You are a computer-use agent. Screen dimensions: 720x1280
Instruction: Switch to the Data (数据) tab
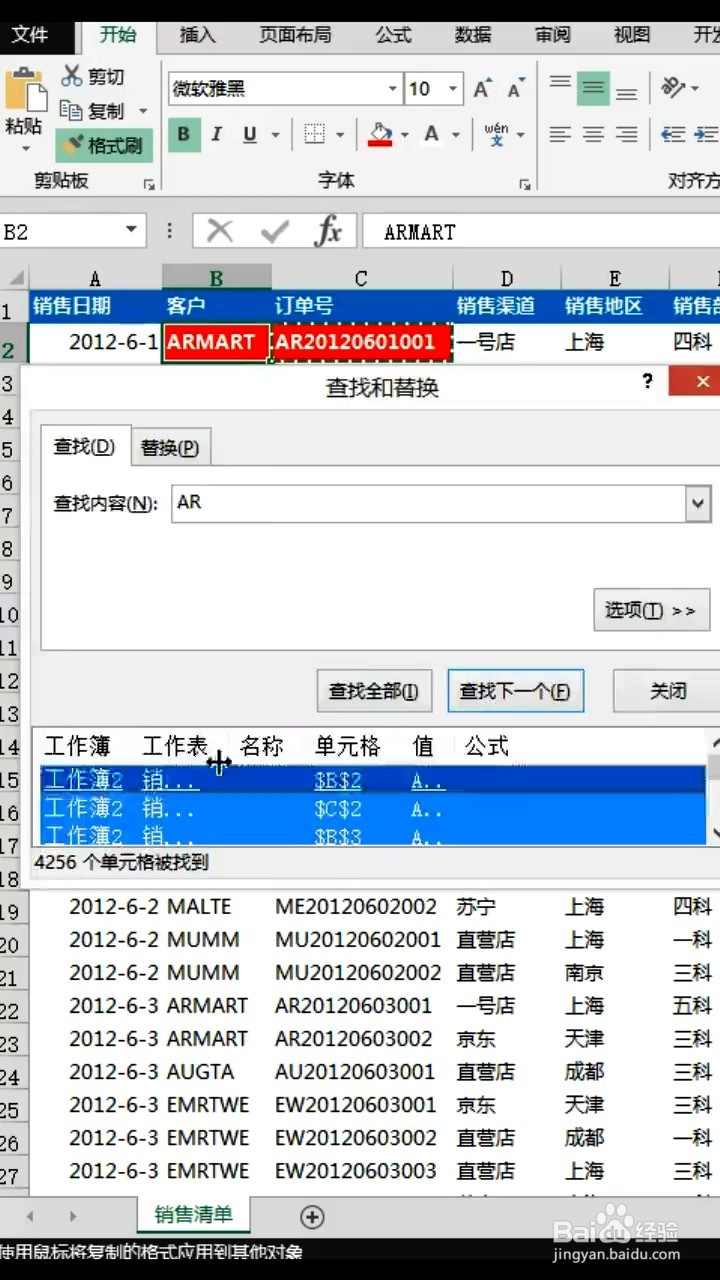(473, 35)
